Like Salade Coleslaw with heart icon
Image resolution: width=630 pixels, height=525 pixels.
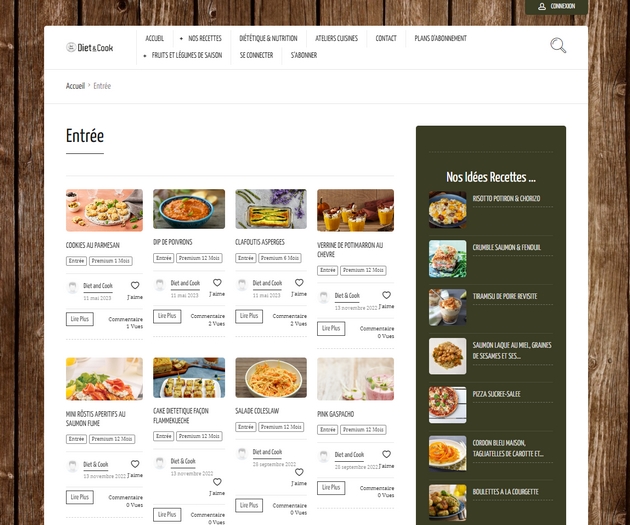click(x=299, y=472)
